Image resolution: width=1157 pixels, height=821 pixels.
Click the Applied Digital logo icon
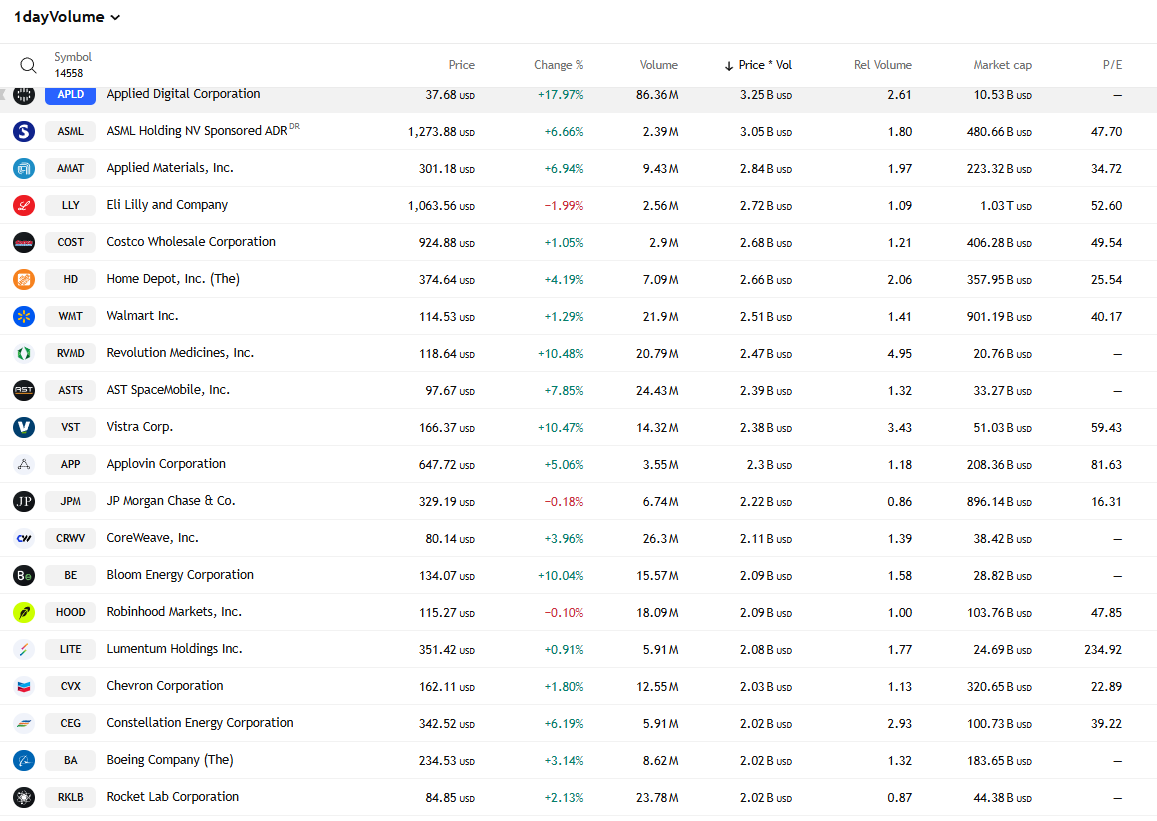tap(24, 94)
